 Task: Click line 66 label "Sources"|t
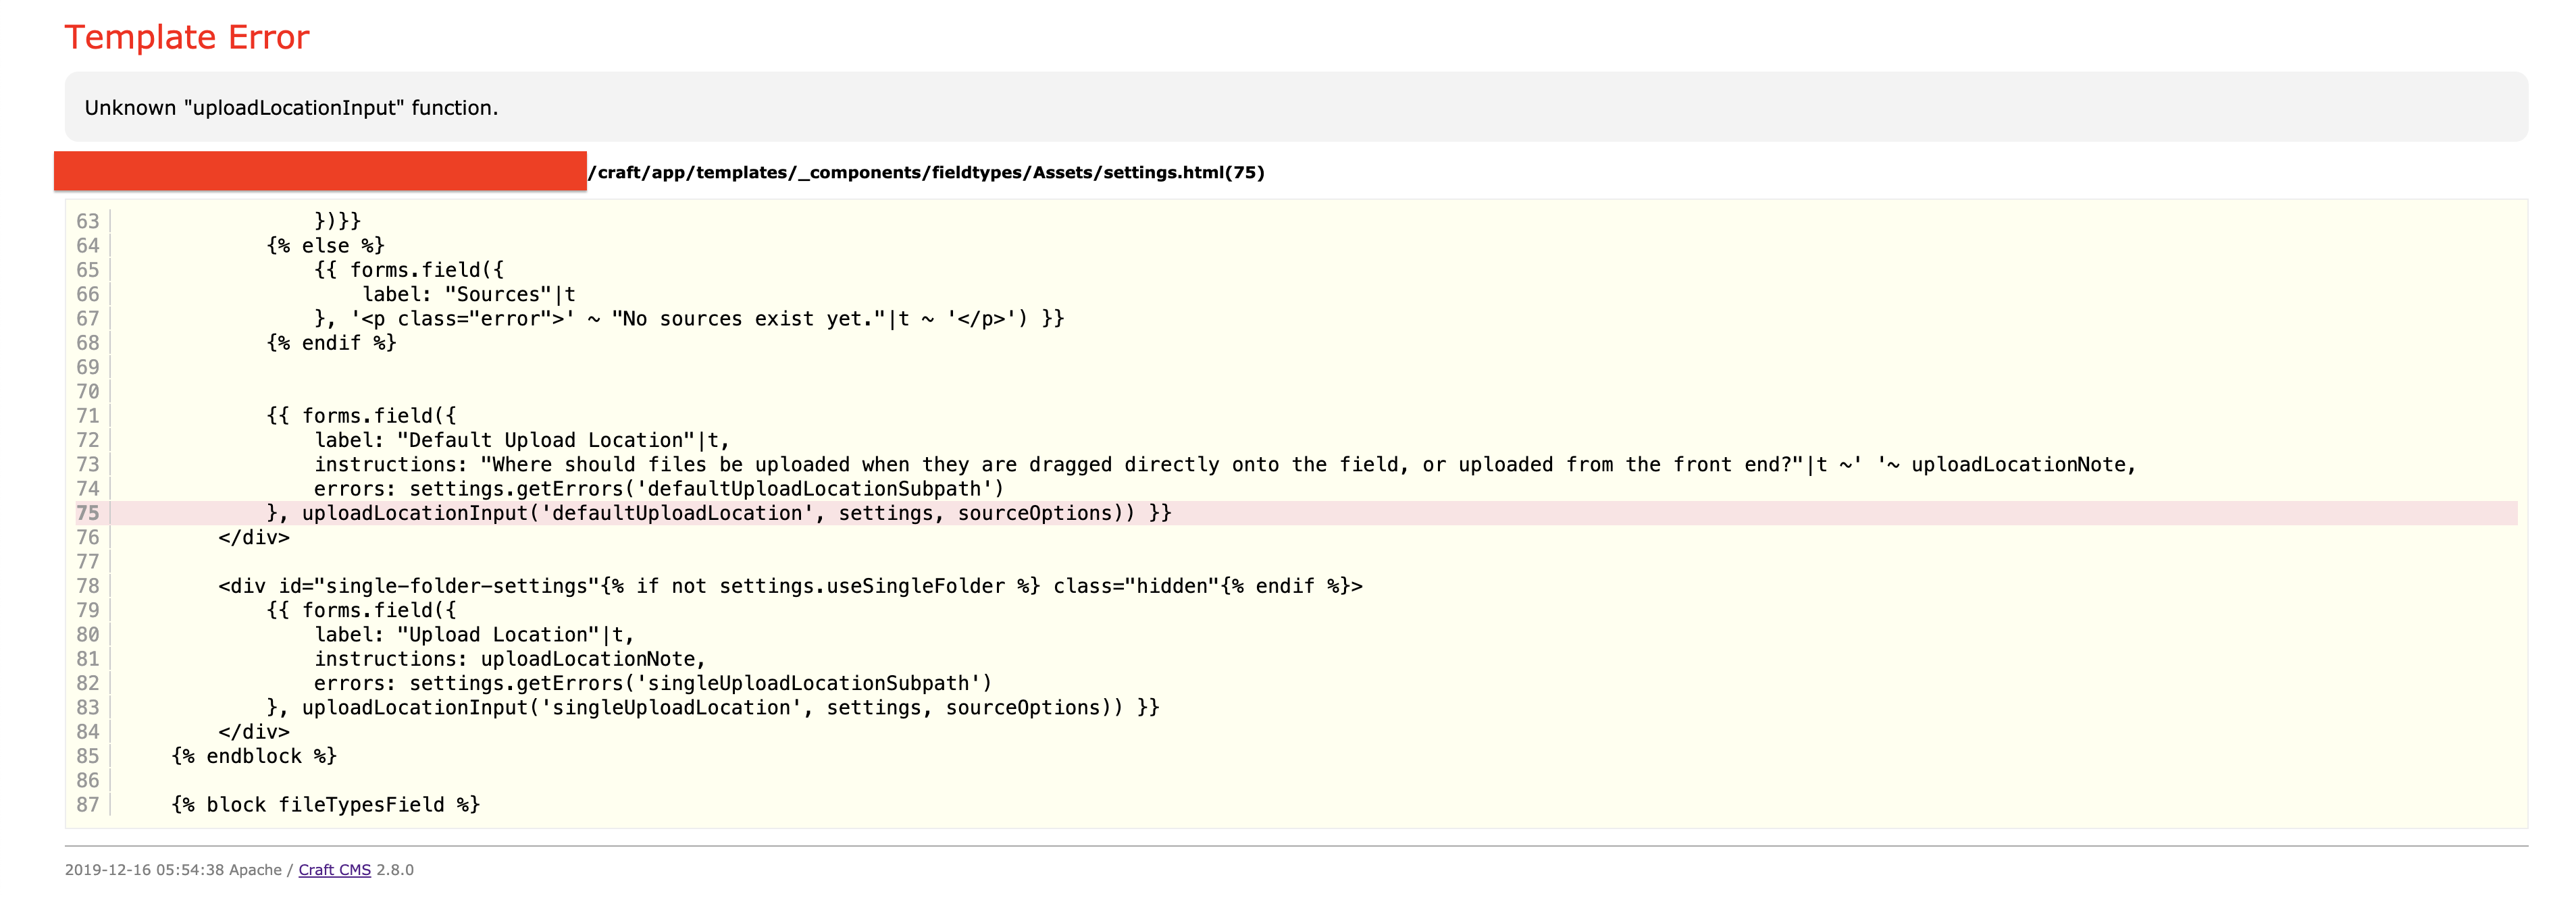point(468,294)
